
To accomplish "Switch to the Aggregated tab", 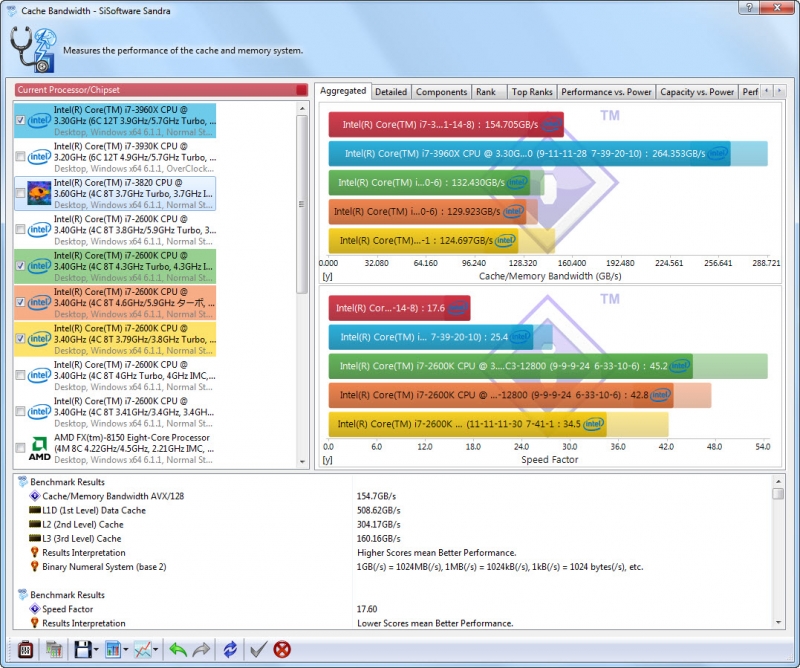I will coord(343,91).
